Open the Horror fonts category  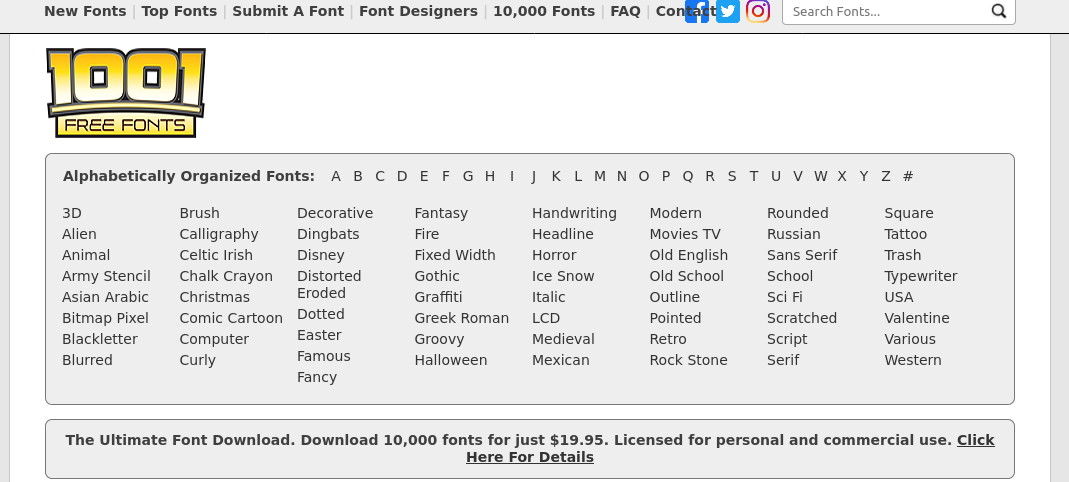click(554, 256)
